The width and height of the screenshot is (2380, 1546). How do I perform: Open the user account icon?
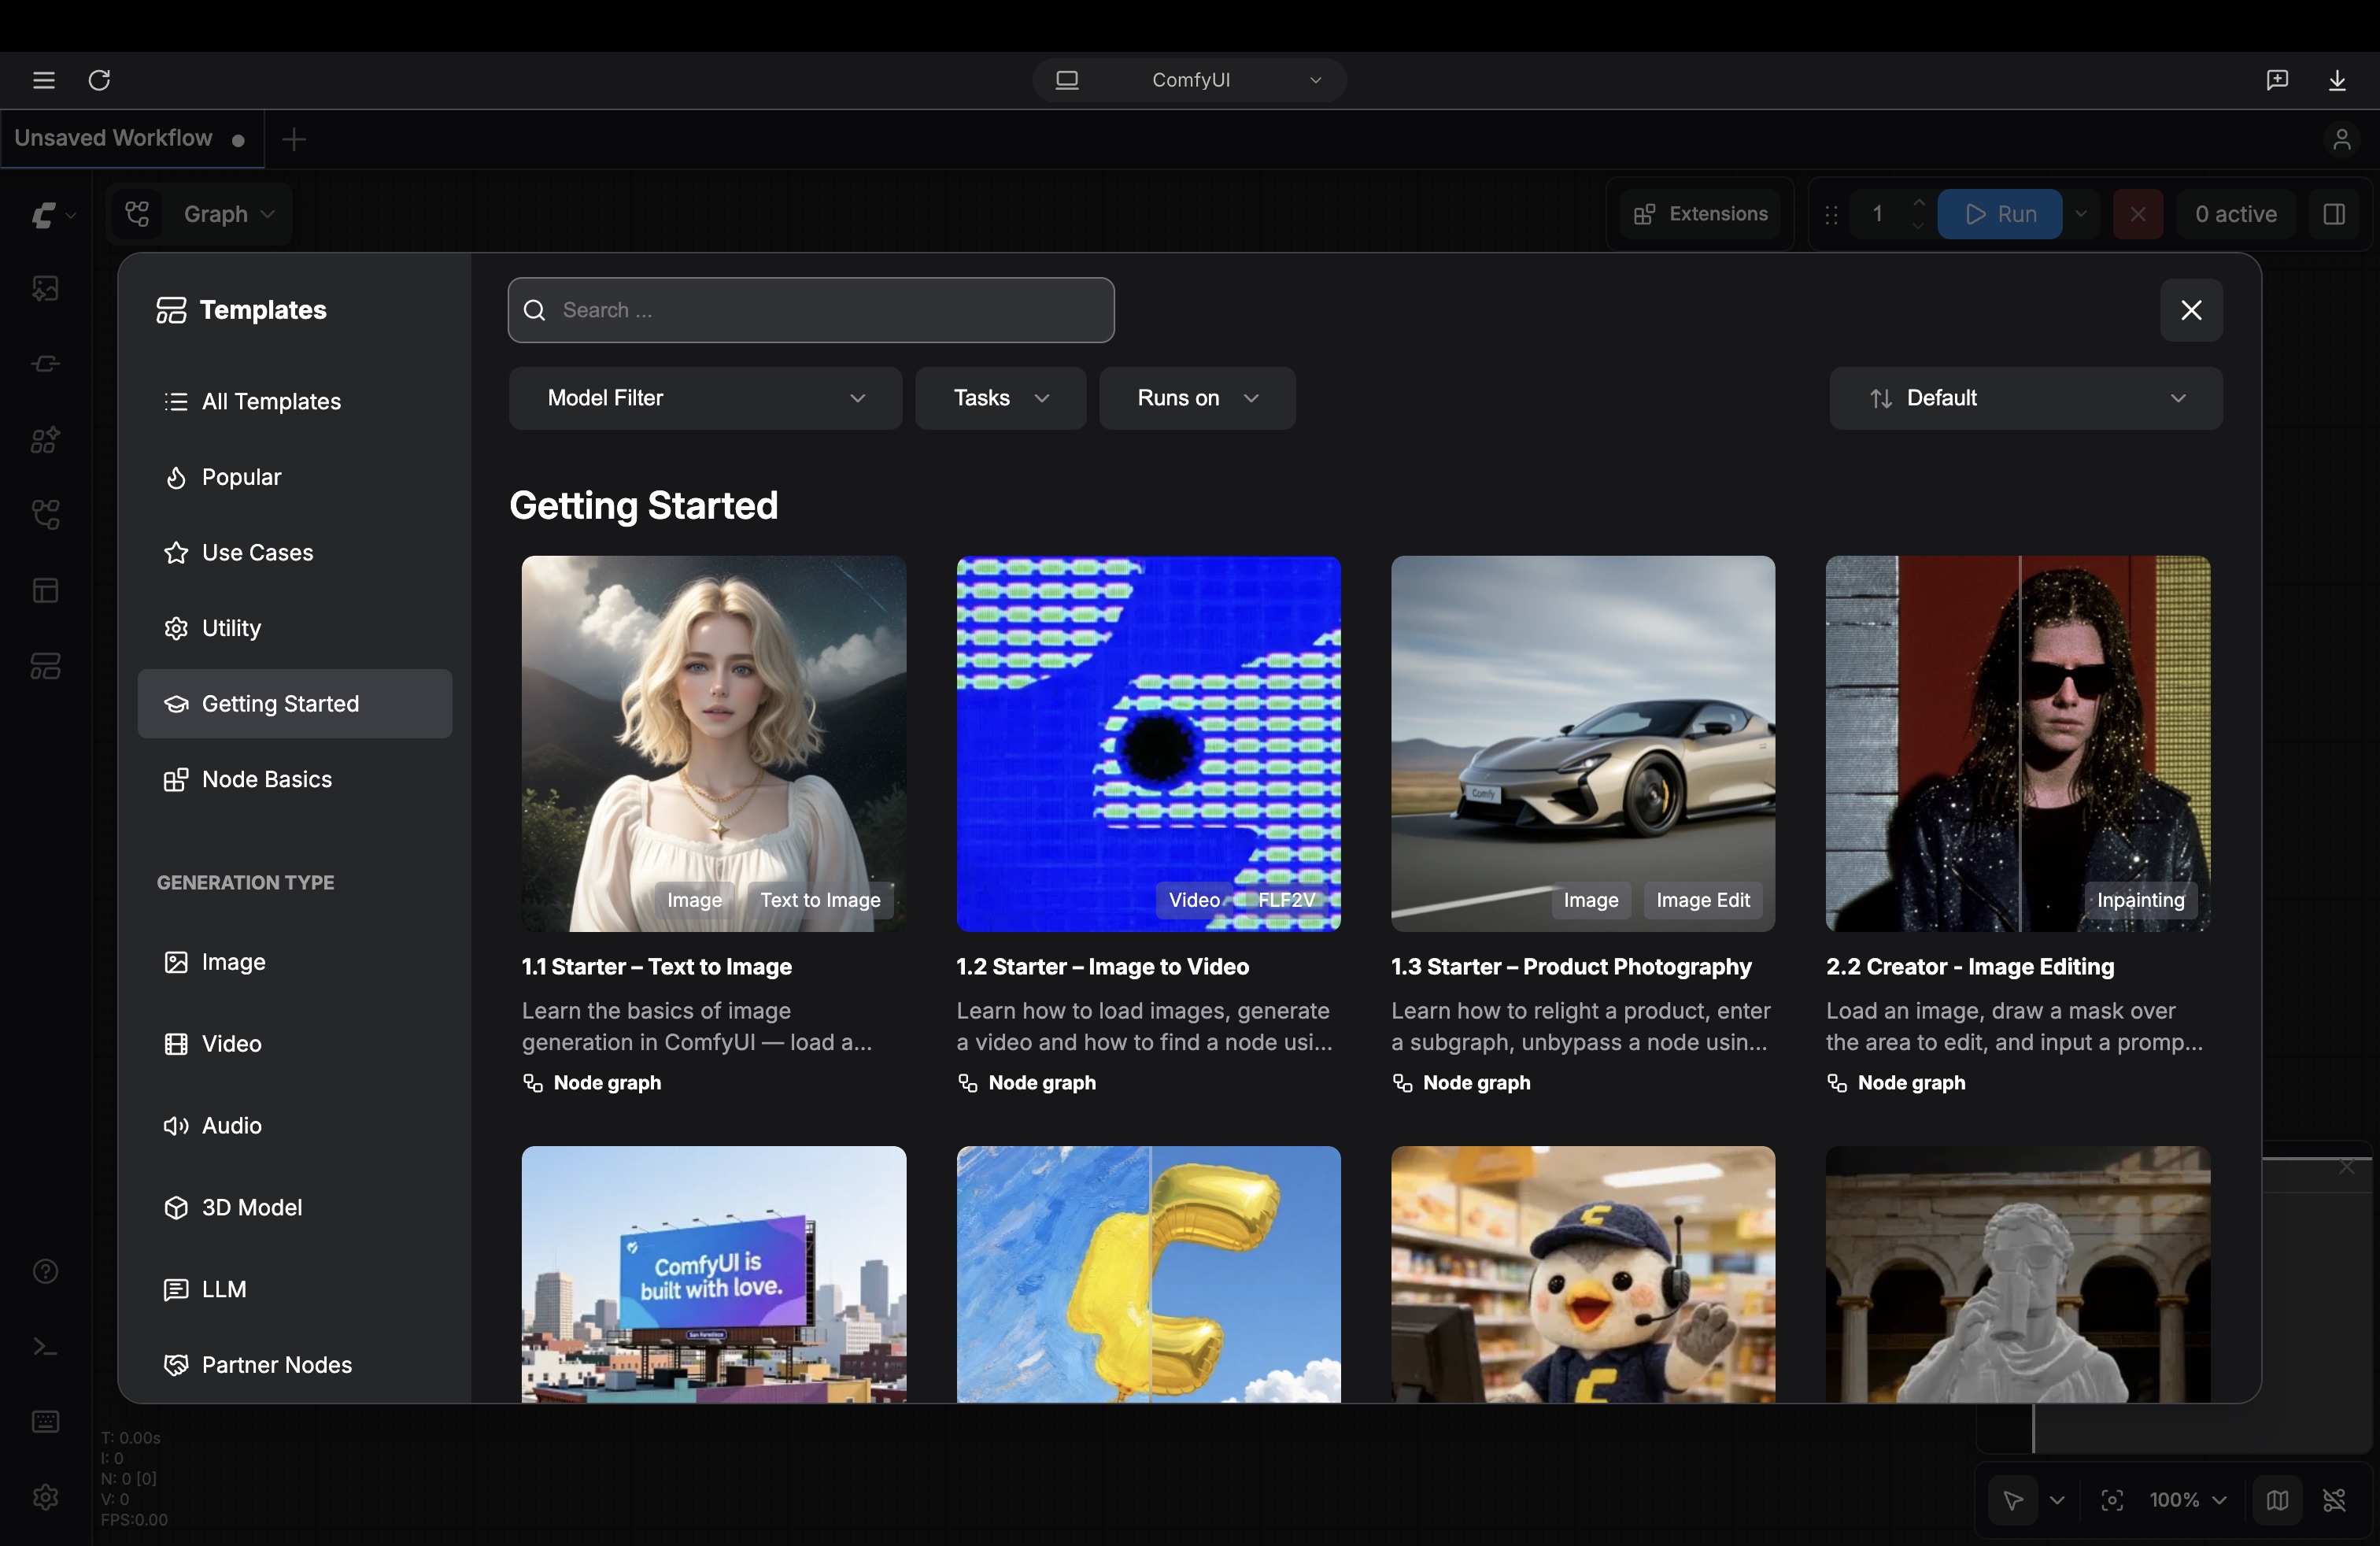(2341, 139)
